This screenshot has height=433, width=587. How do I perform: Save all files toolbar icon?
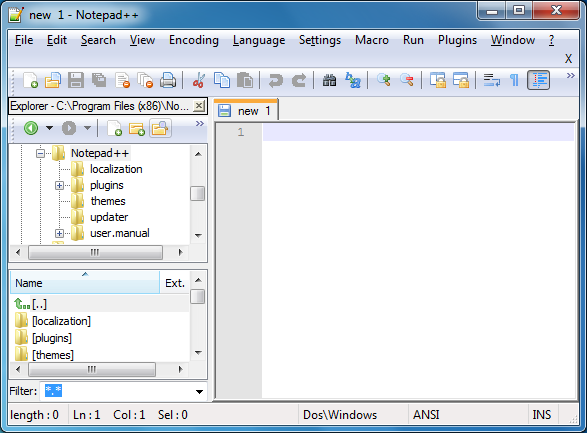pos(99,80)
